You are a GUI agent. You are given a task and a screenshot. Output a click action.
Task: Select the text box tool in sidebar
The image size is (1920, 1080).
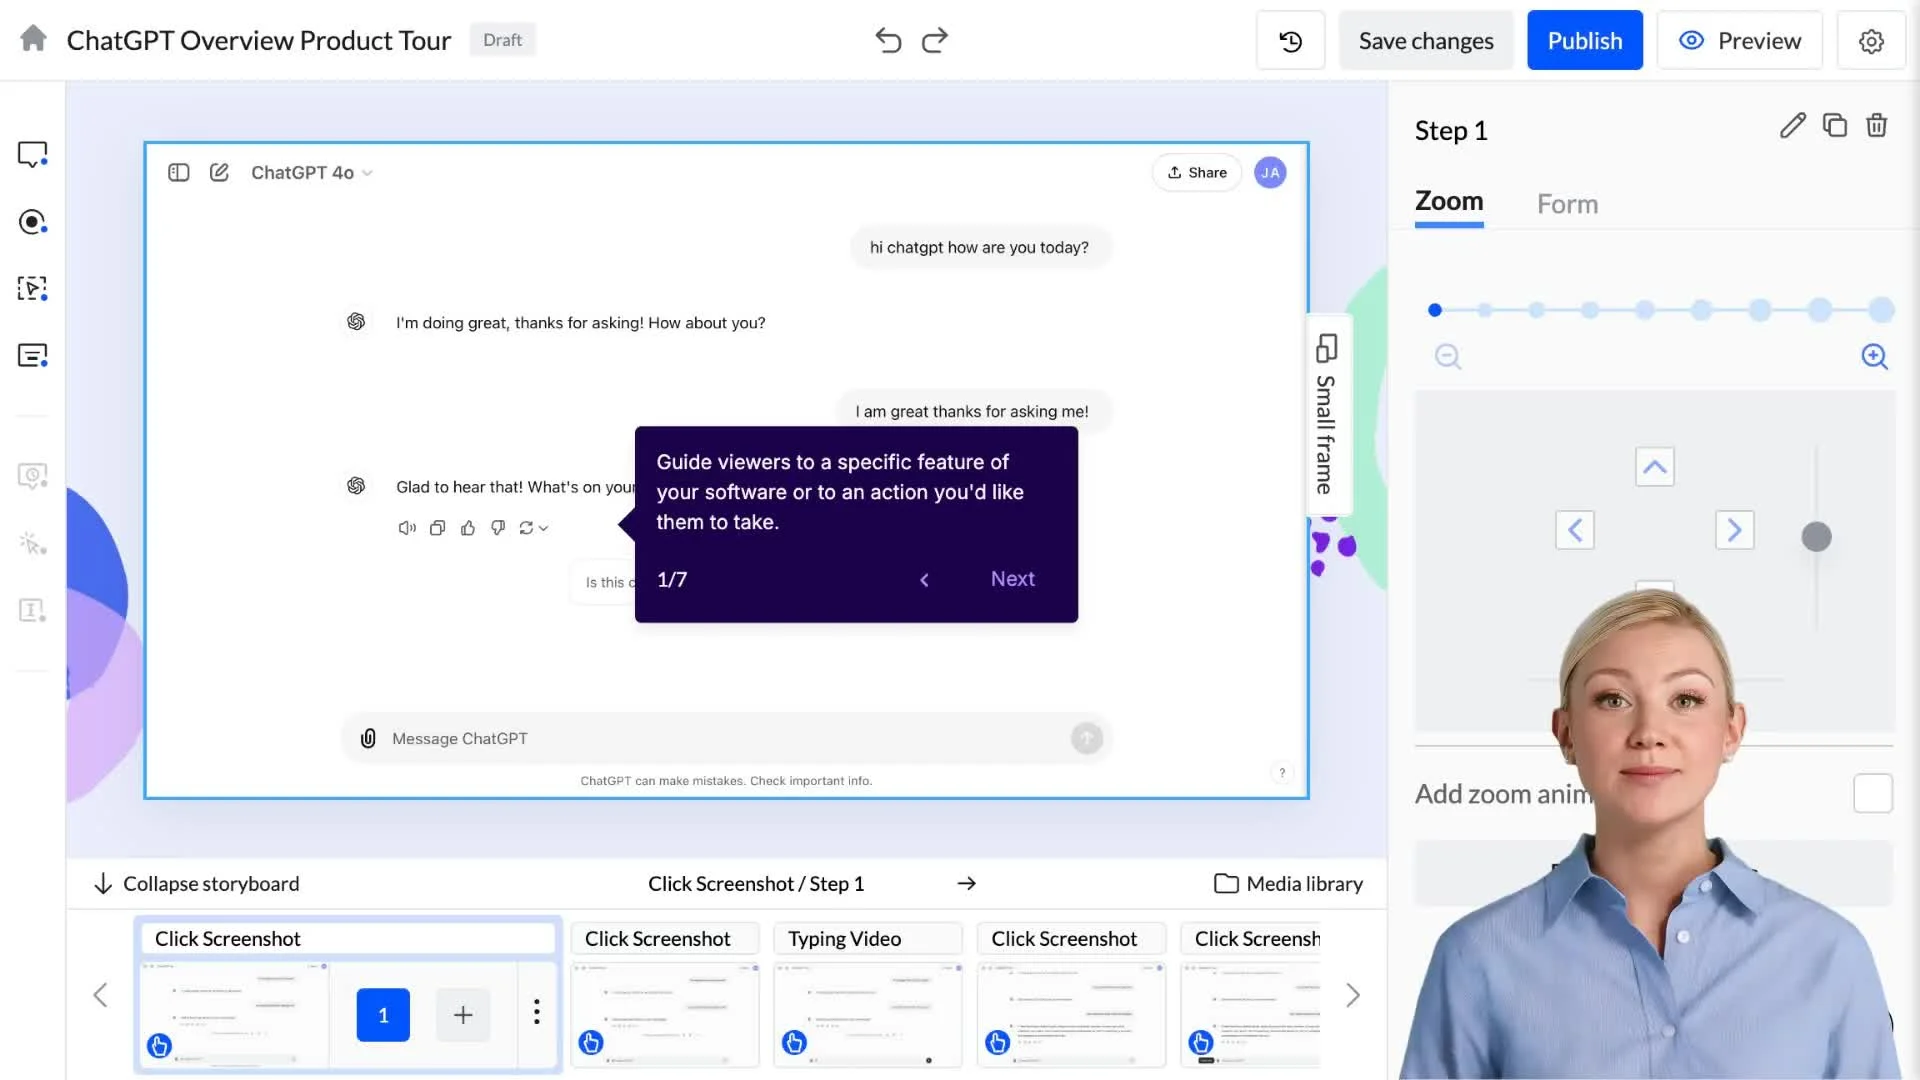(x=32, y=356)
